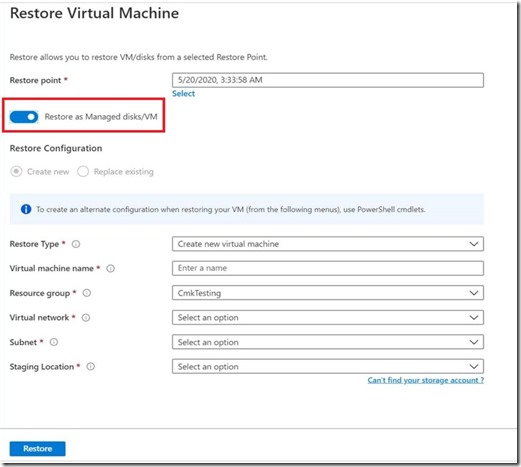Image resolution: width=521 pixels, height=467 pixels.
Task: Click the Select link under Restore point
Action: coord(183,94)
